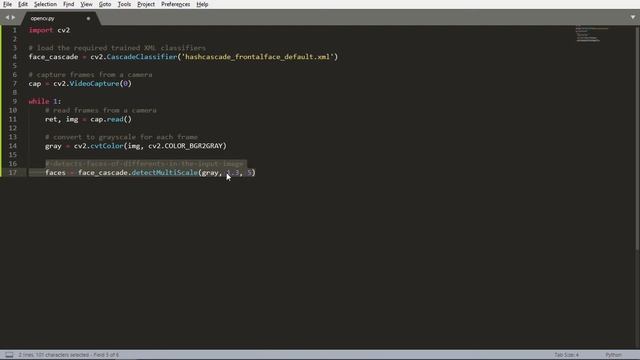640x360 pixels.
Task: Click the selected comment on line 16
Action: pyautogui.click(x=144, y=164)
